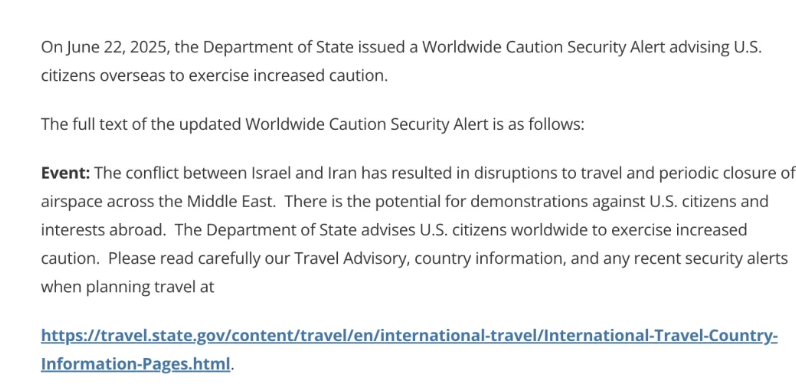The image size is (796, 392).
Task: Click 'citizens overseas to exercise increased caution'
Action: coord(214,76)
